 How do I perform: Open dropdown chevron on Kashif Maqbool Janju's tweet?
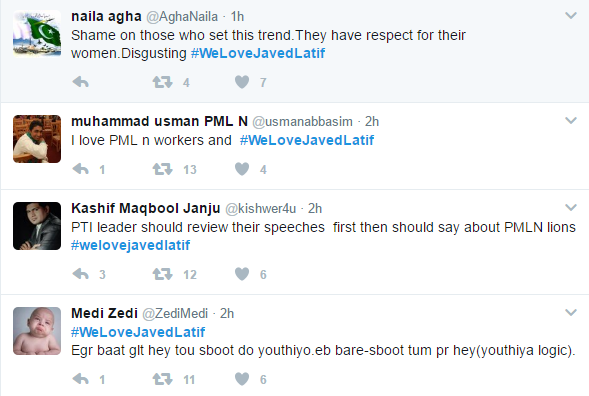point(571,207)
